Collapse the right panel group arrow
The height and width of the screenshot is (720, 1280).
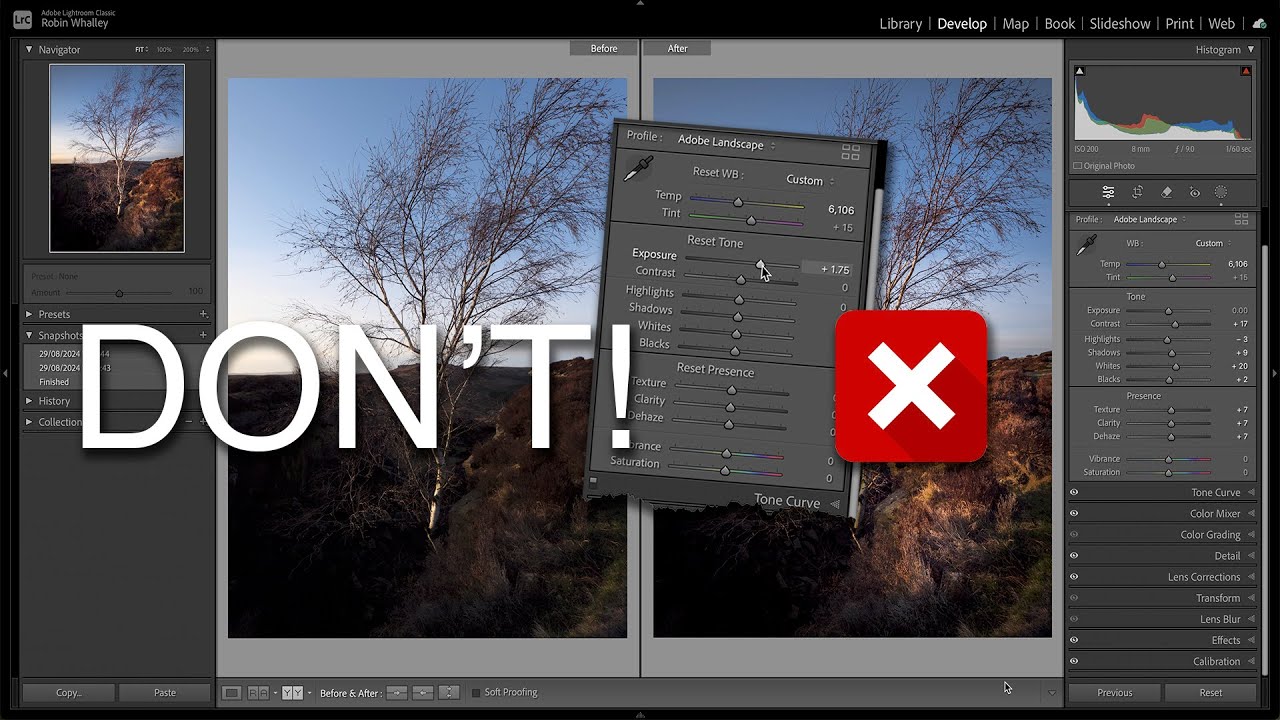point(1274,373)
